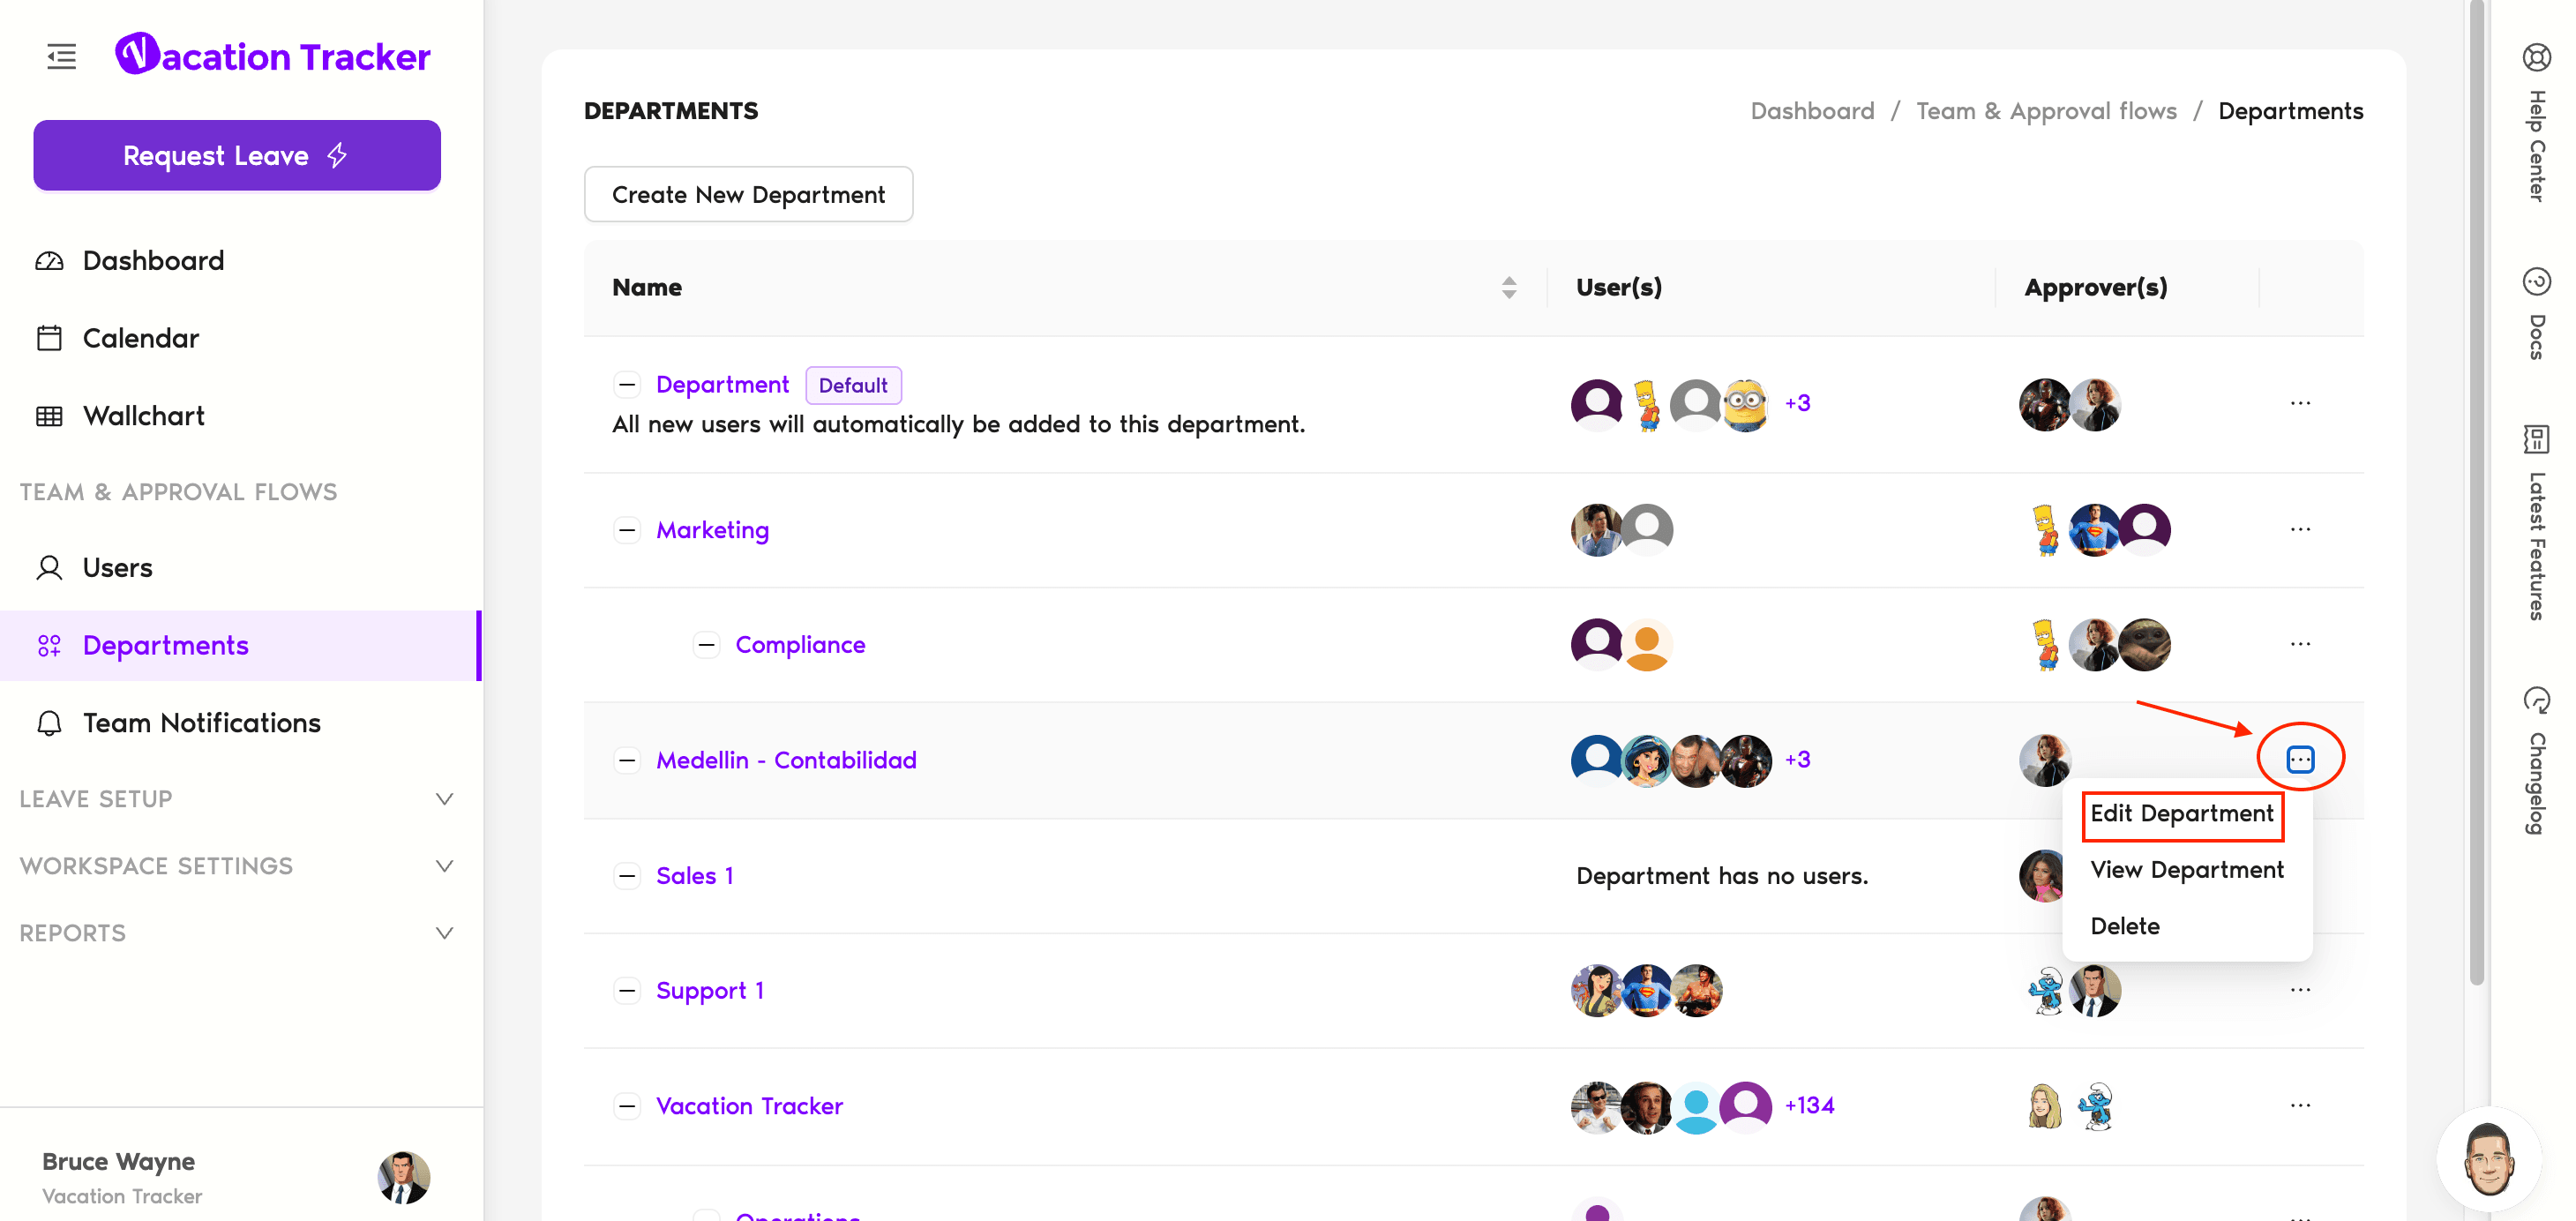The width and height of the screenshot is (2576, 1221).
Task: Open three-dot actions for Vacation Tracker row
Action: [x=2300, y=1105]
